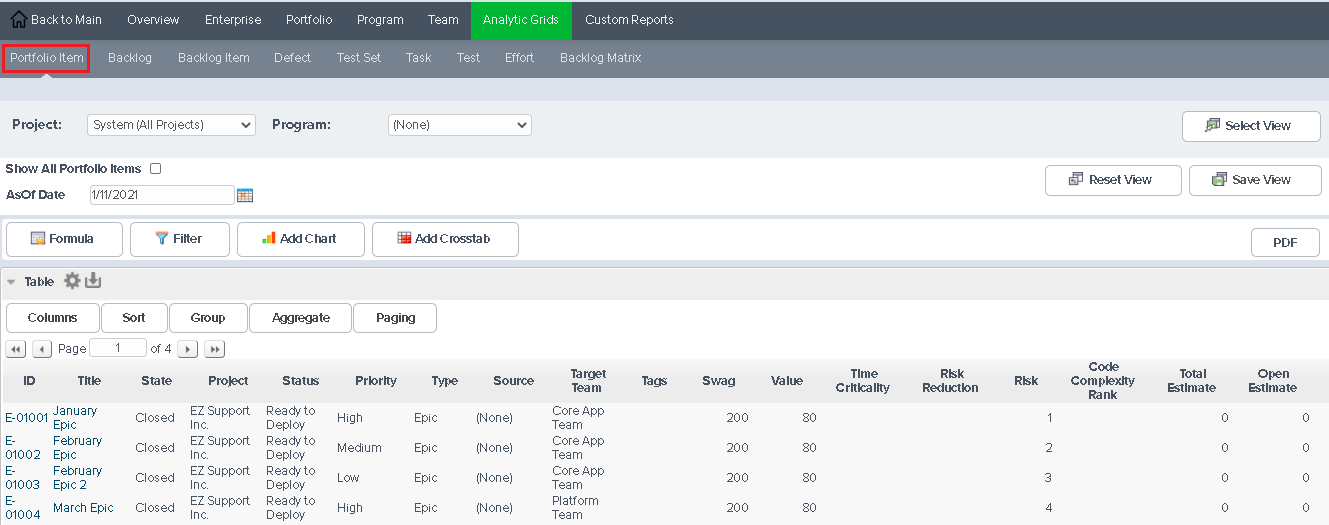Click the Group button

pyautogui.click(x=208, y=318)
